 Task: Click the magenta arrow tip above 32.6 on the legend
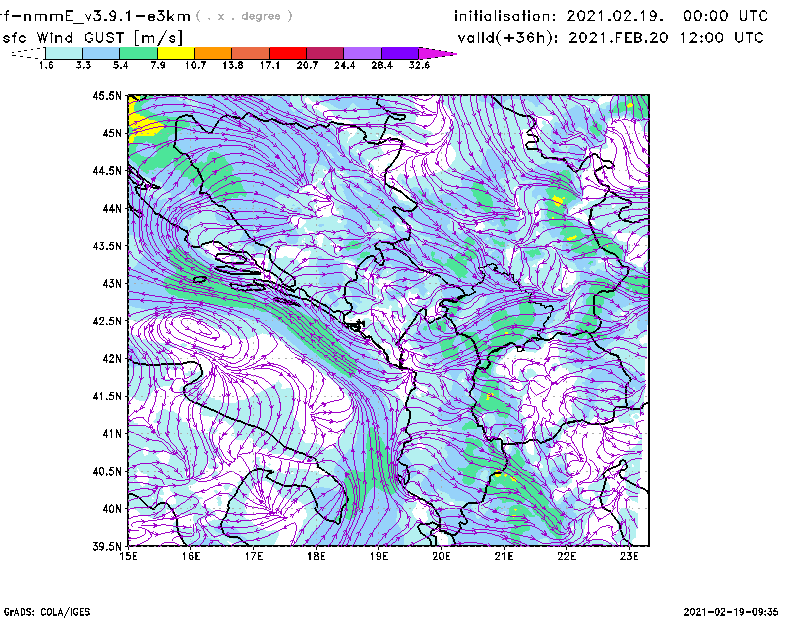click(x=436, y=53)
